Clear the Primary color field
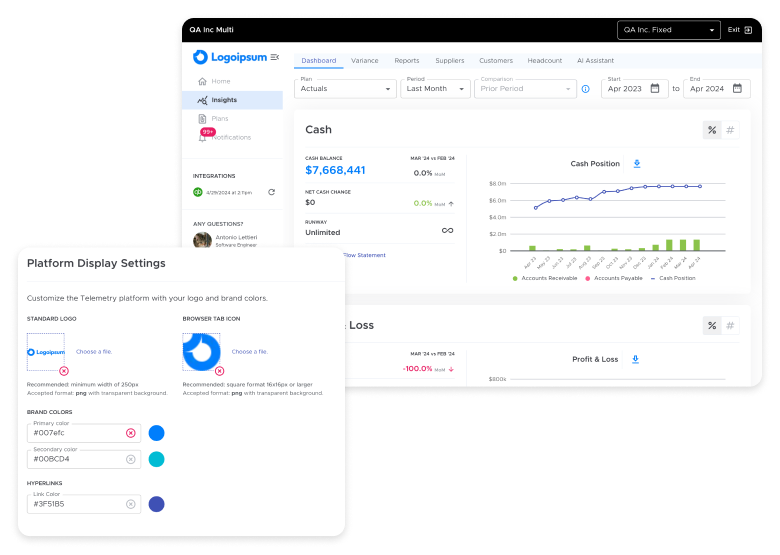Viewport: 780px width, 555px height. 131,433
